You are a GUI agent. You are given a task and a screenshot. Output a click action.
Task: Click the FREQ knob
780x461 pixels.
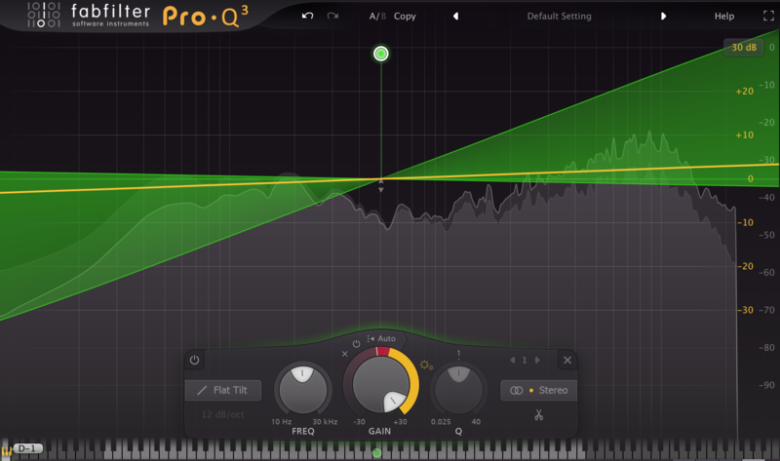(x=303, y=389)
